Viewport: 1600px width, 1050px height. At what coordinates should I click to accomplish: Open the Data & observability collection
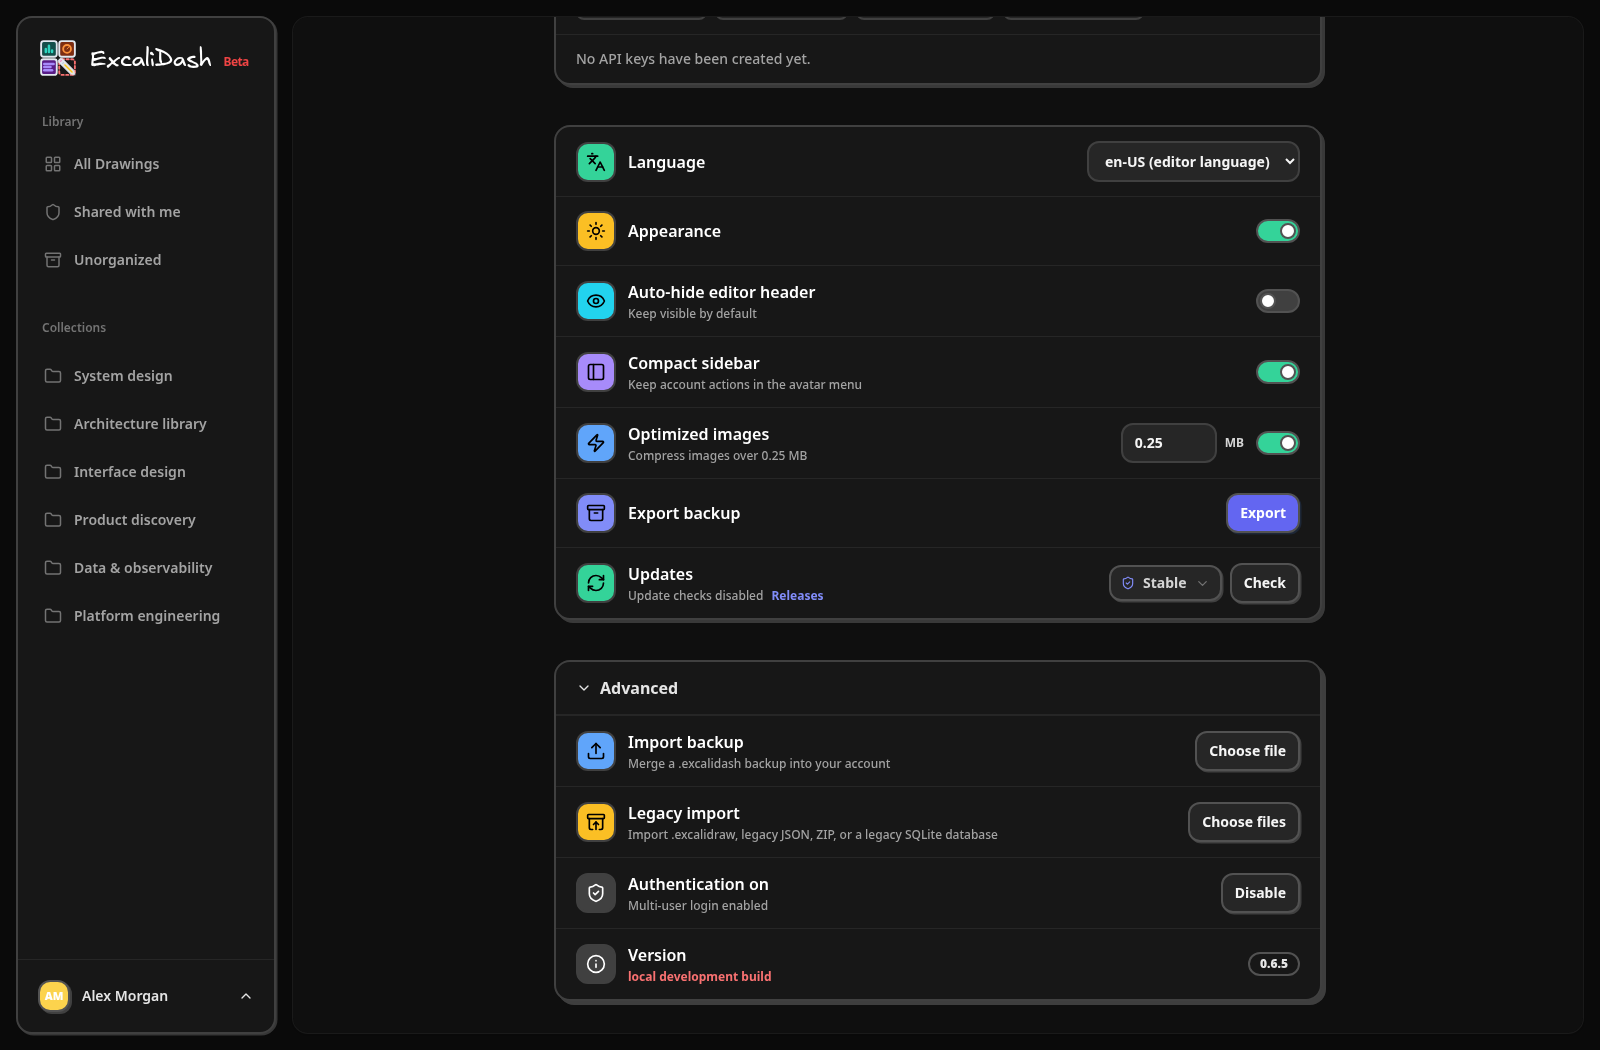click(146, 568)
